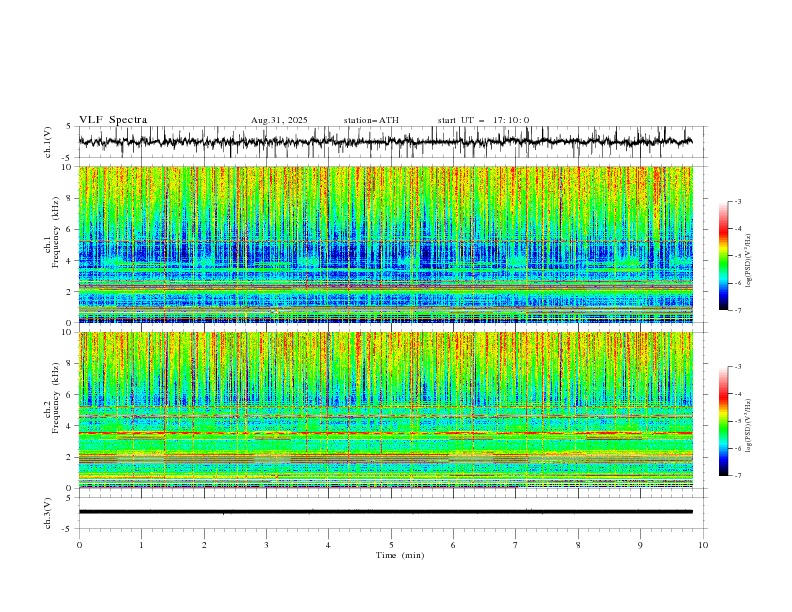Click the ch.1 frequency tick "8"
The image size is (792, 612).
[x=70, y=198]
